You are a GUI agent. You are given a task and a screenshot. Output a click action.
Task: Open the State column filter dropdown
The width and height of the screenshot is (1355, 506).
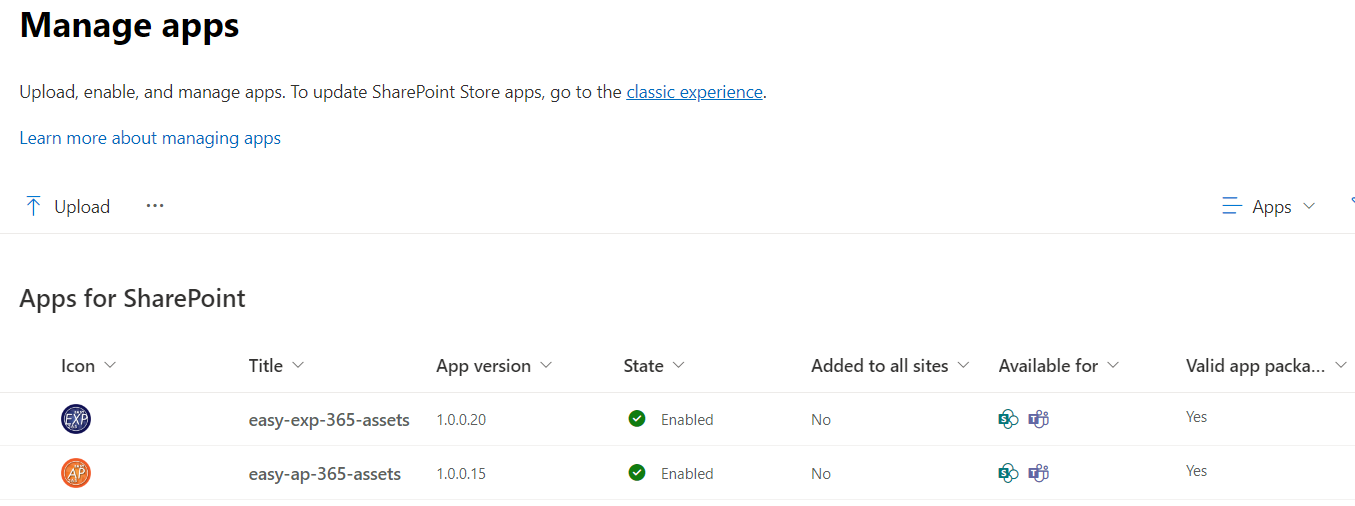pos(679,366)
